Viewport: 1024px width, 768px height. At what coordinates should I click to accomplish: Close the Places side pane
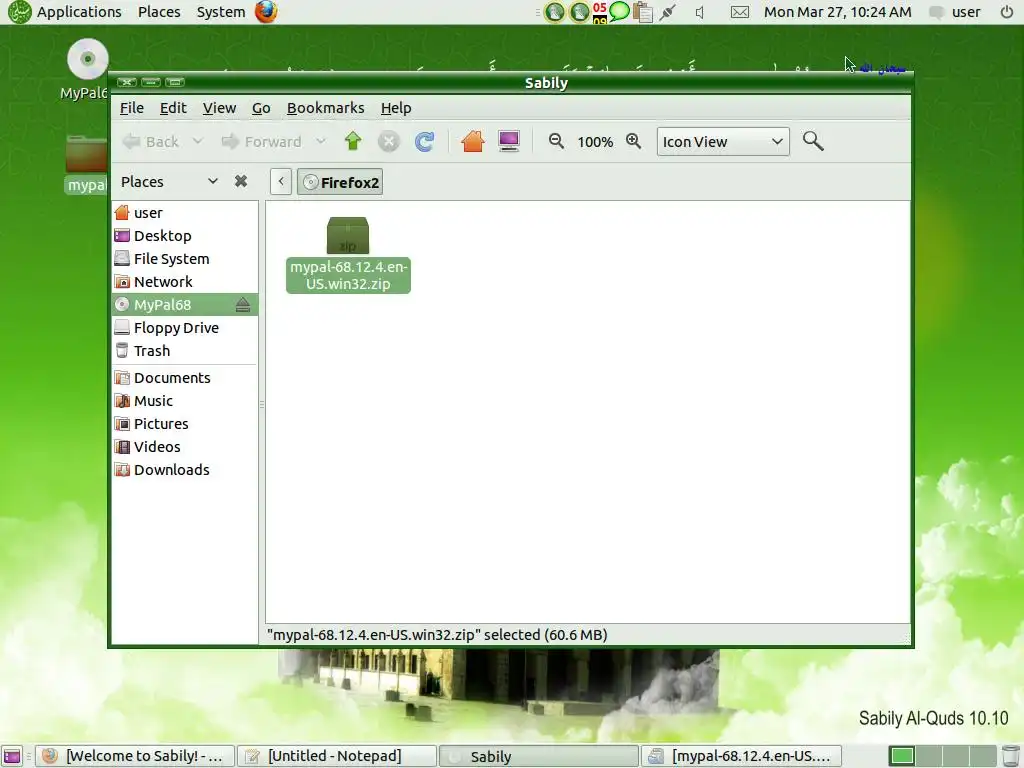pos(241,182)
